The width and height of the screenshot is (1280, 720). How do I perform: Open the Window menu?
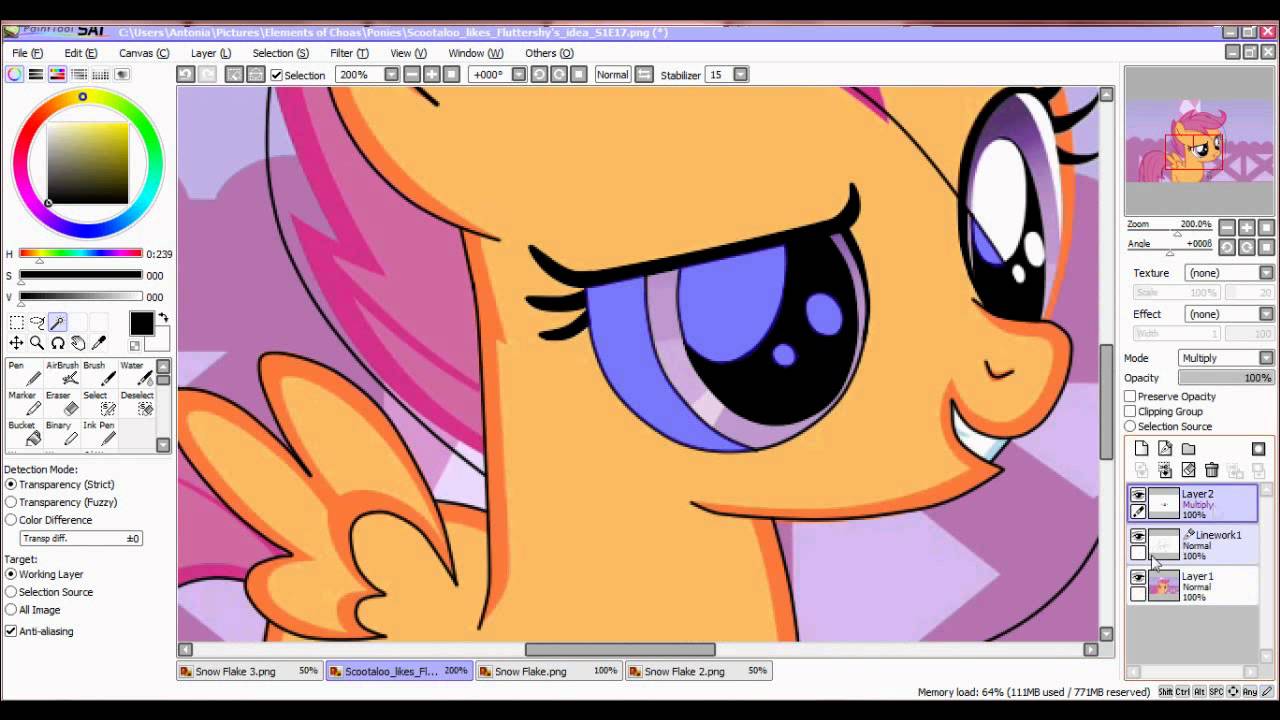click(476, 53)
